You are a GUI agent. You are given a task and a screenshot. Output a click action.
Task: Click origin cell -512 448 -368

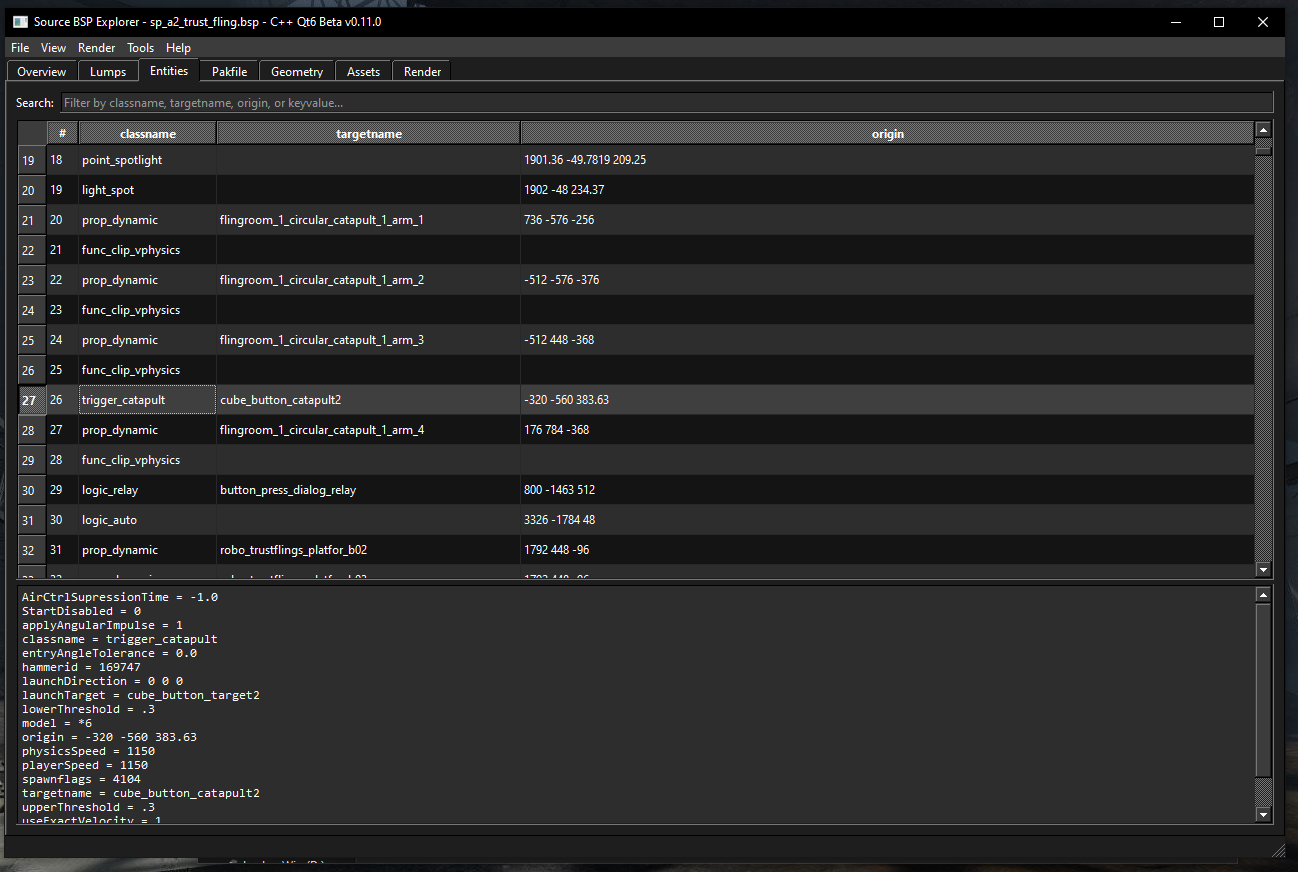pos(887,340)
